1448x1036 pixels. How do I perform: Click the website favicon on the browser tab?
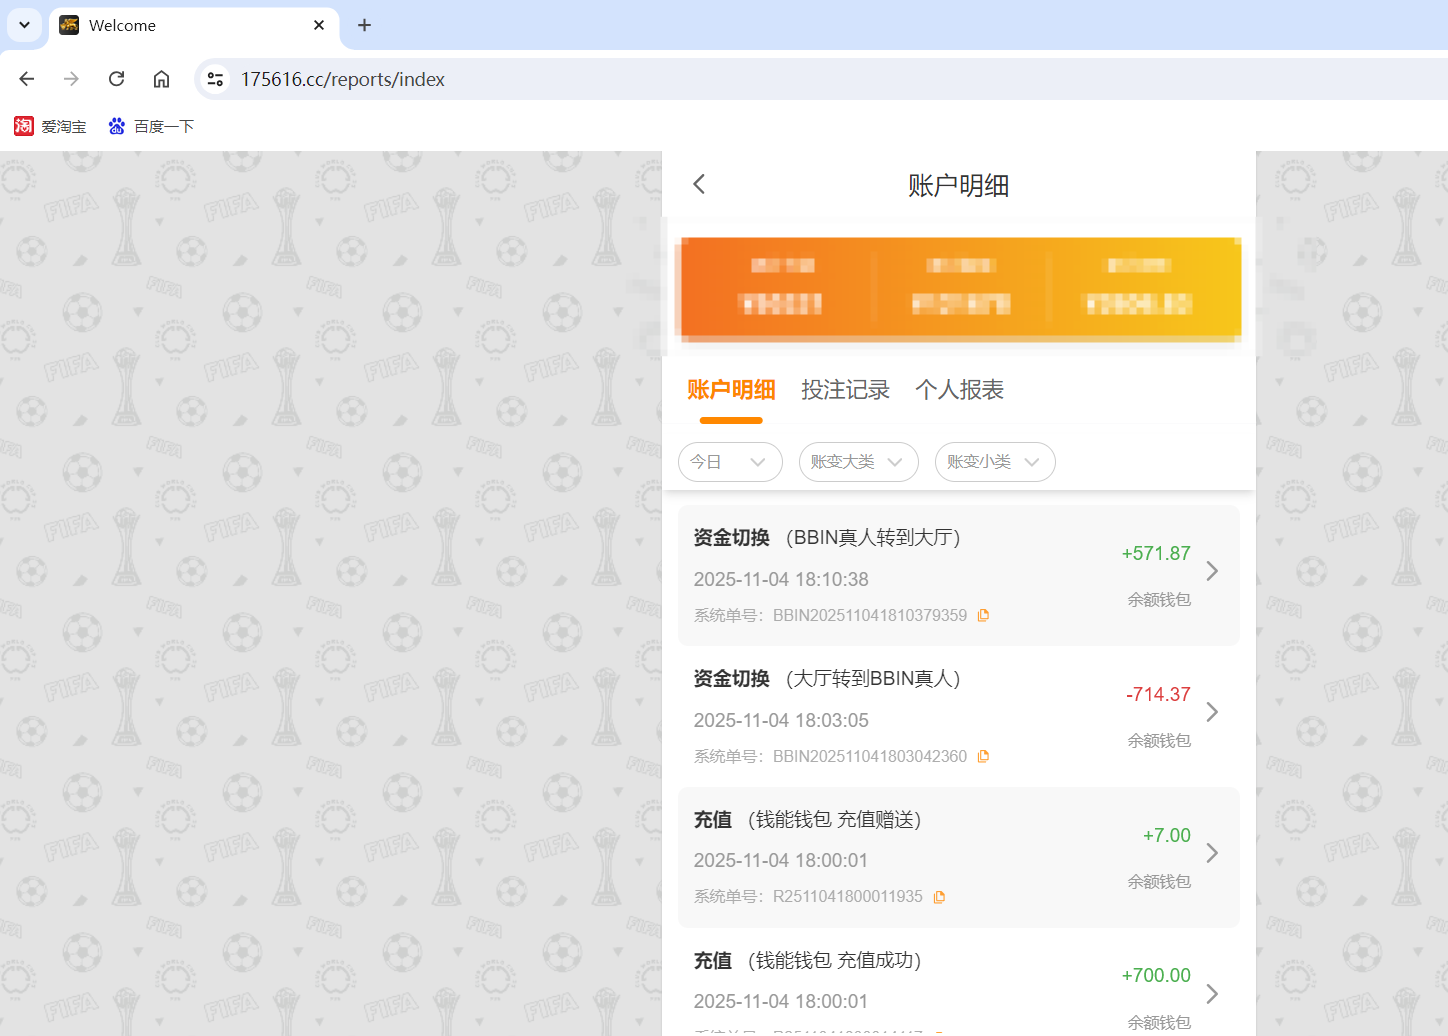pos(68,25)
